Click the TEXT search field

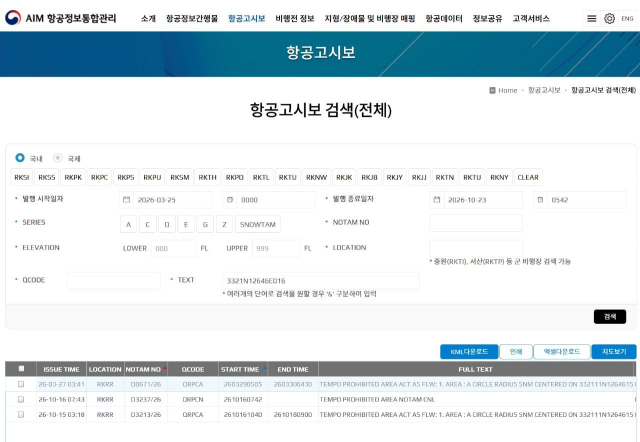tap(320, 281)
